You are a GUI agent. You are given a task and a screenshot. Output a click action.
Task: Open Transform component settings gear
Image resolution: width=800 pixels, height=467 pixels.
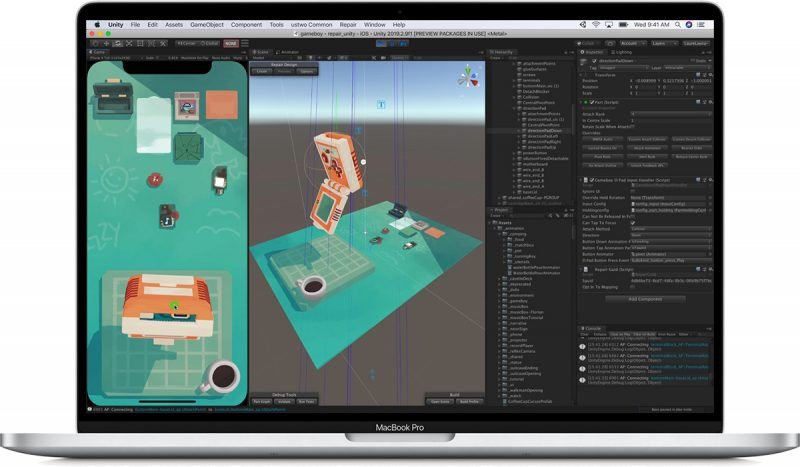click(710, 75)
